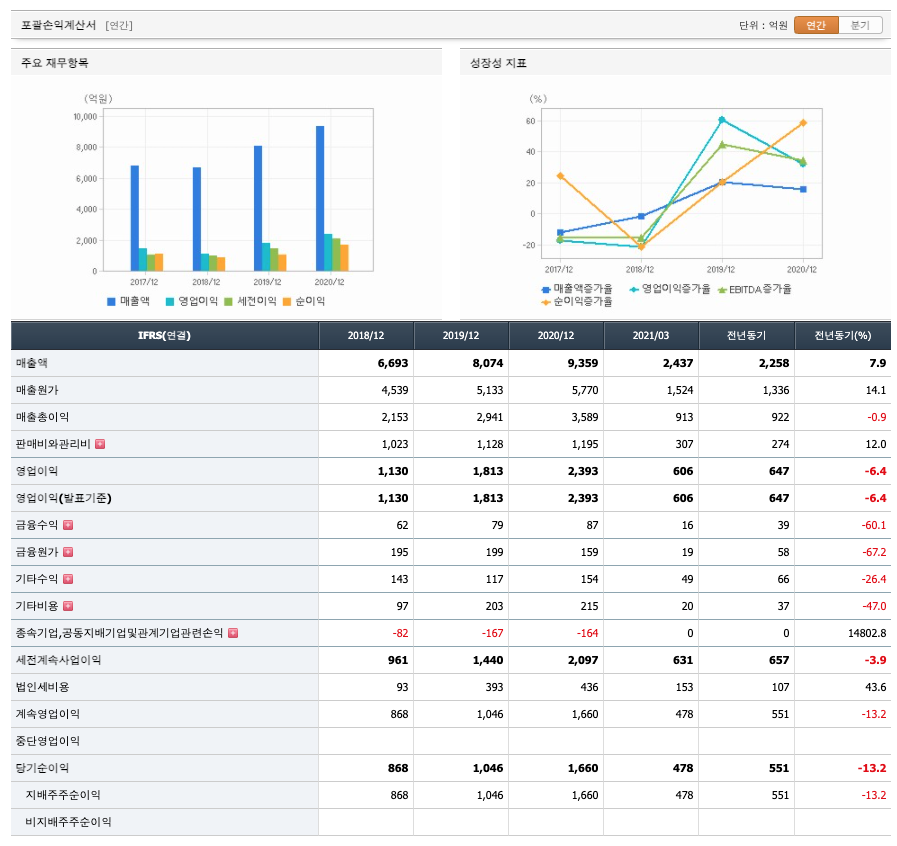897x846 pixels.
Task: Click the 중단영업이익 row label
Action: pyautogui.click(x=47, y=741)
